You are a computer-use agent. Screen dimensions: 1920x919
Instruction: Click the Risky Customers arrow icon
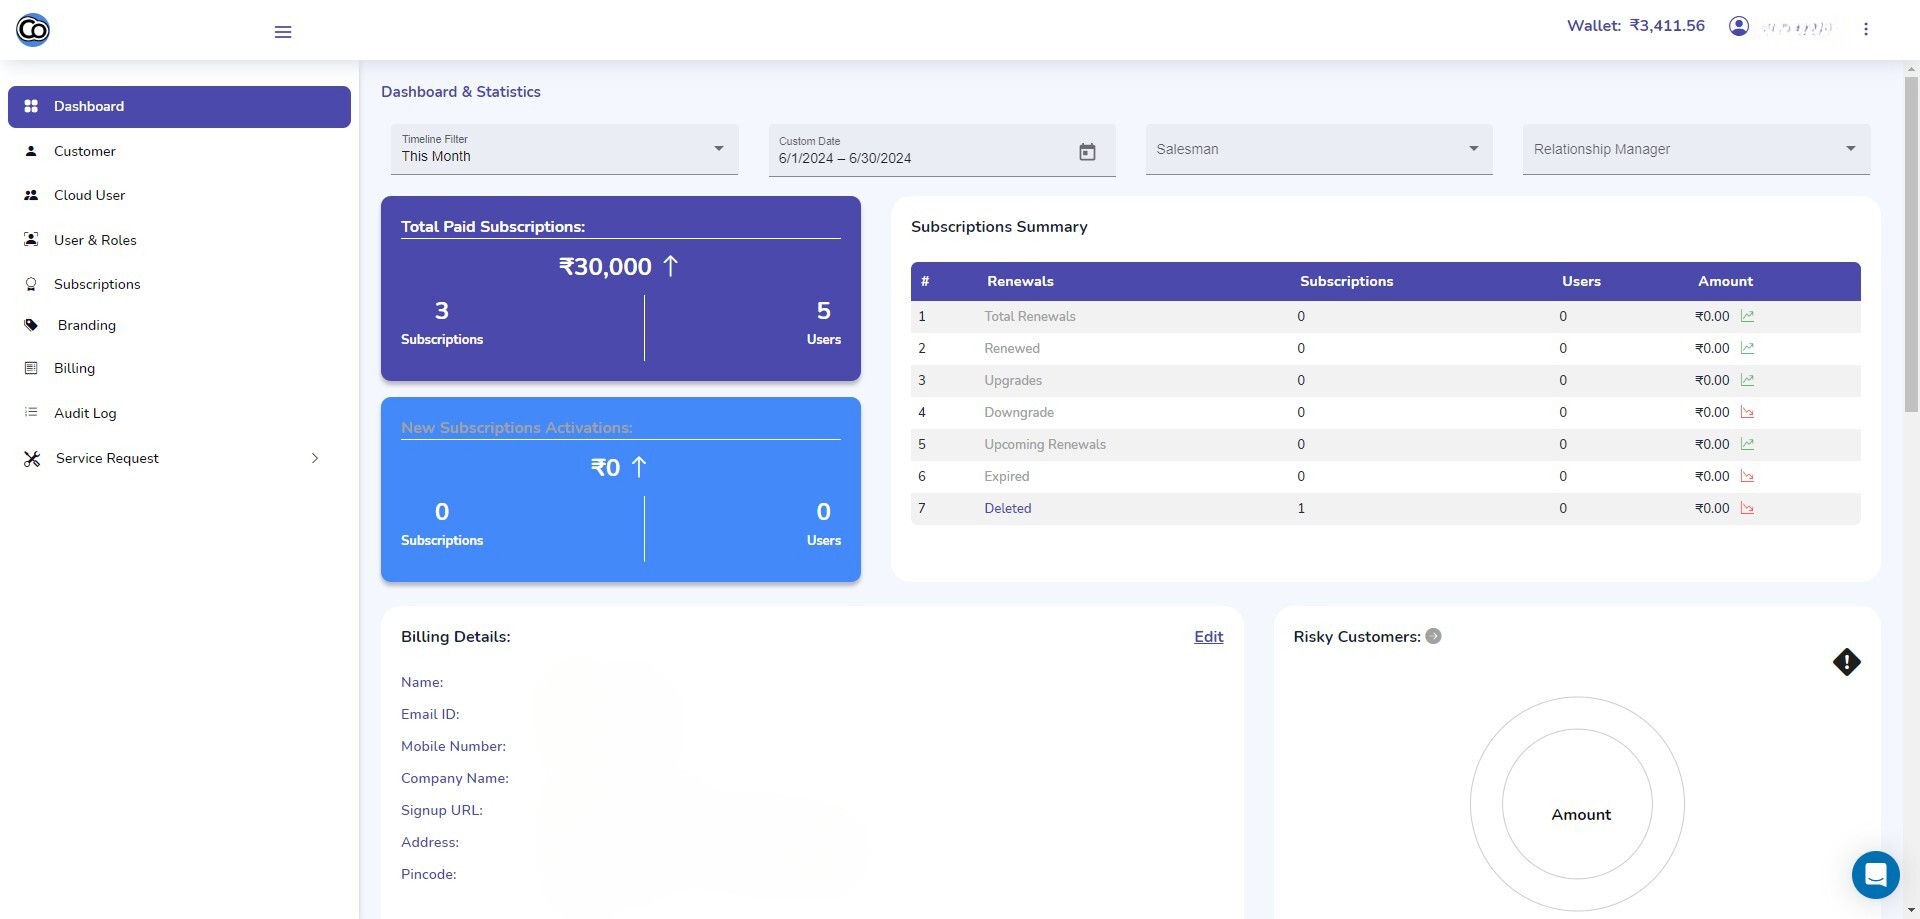coord(1433,636)
